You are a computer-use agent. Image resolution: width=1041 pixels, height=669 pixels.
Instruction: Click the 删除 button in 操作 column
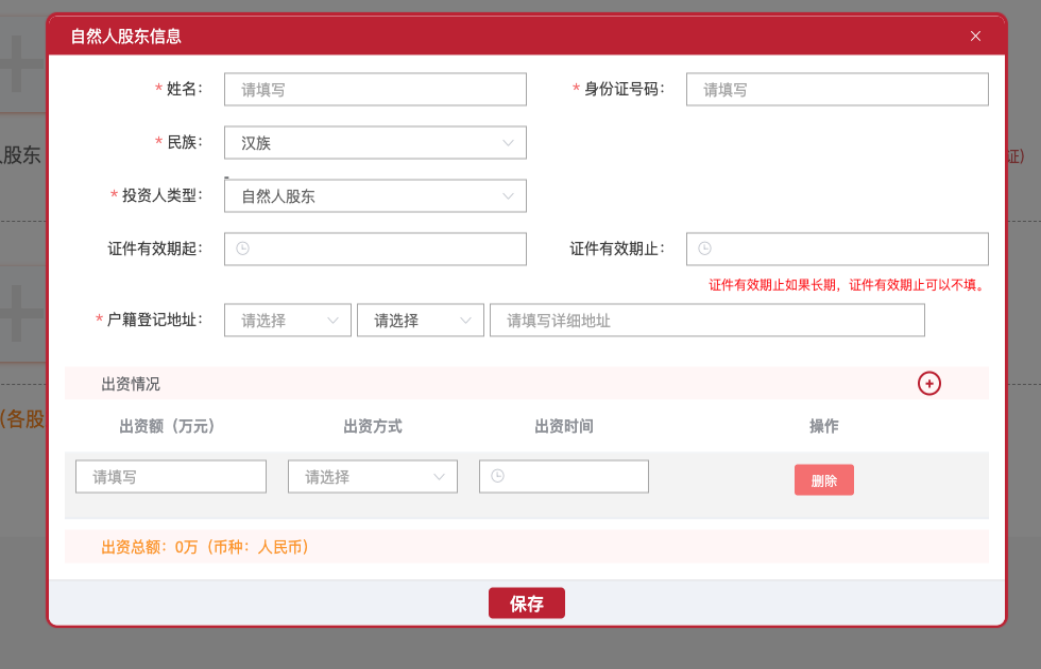coord(824,480)
